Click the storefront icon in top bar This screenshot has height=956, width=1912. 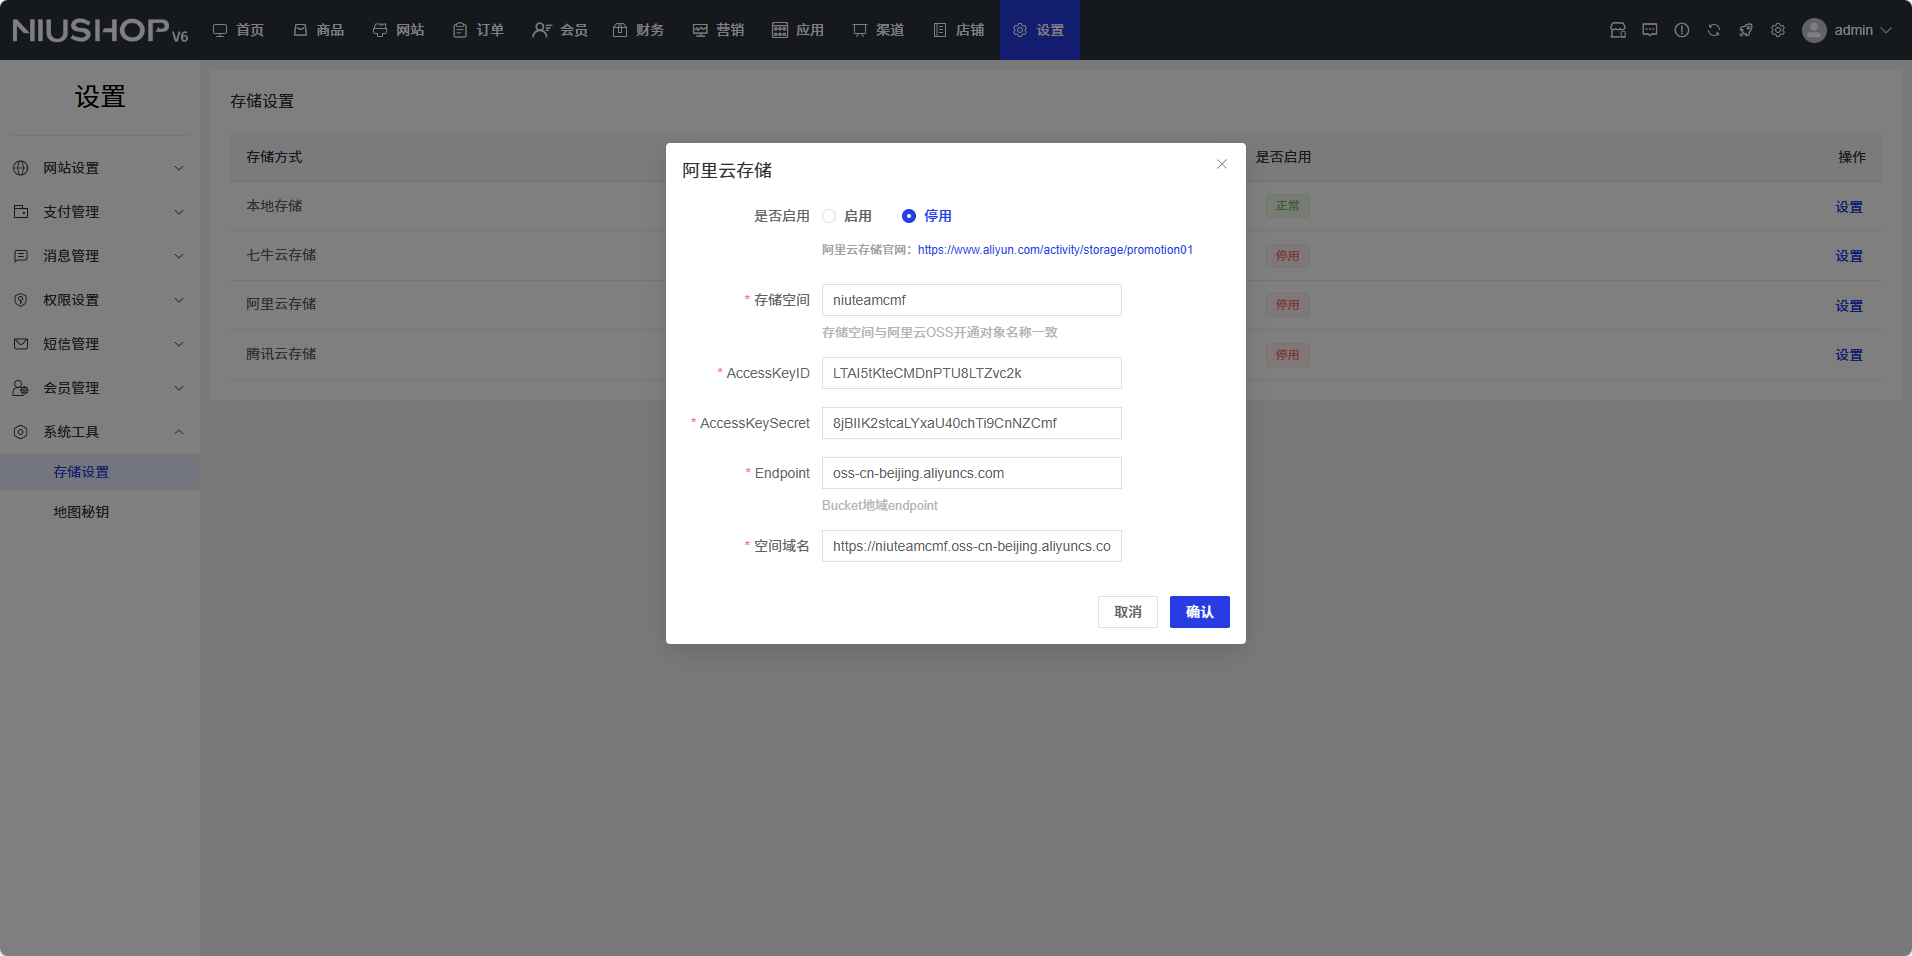[1618, 30]
